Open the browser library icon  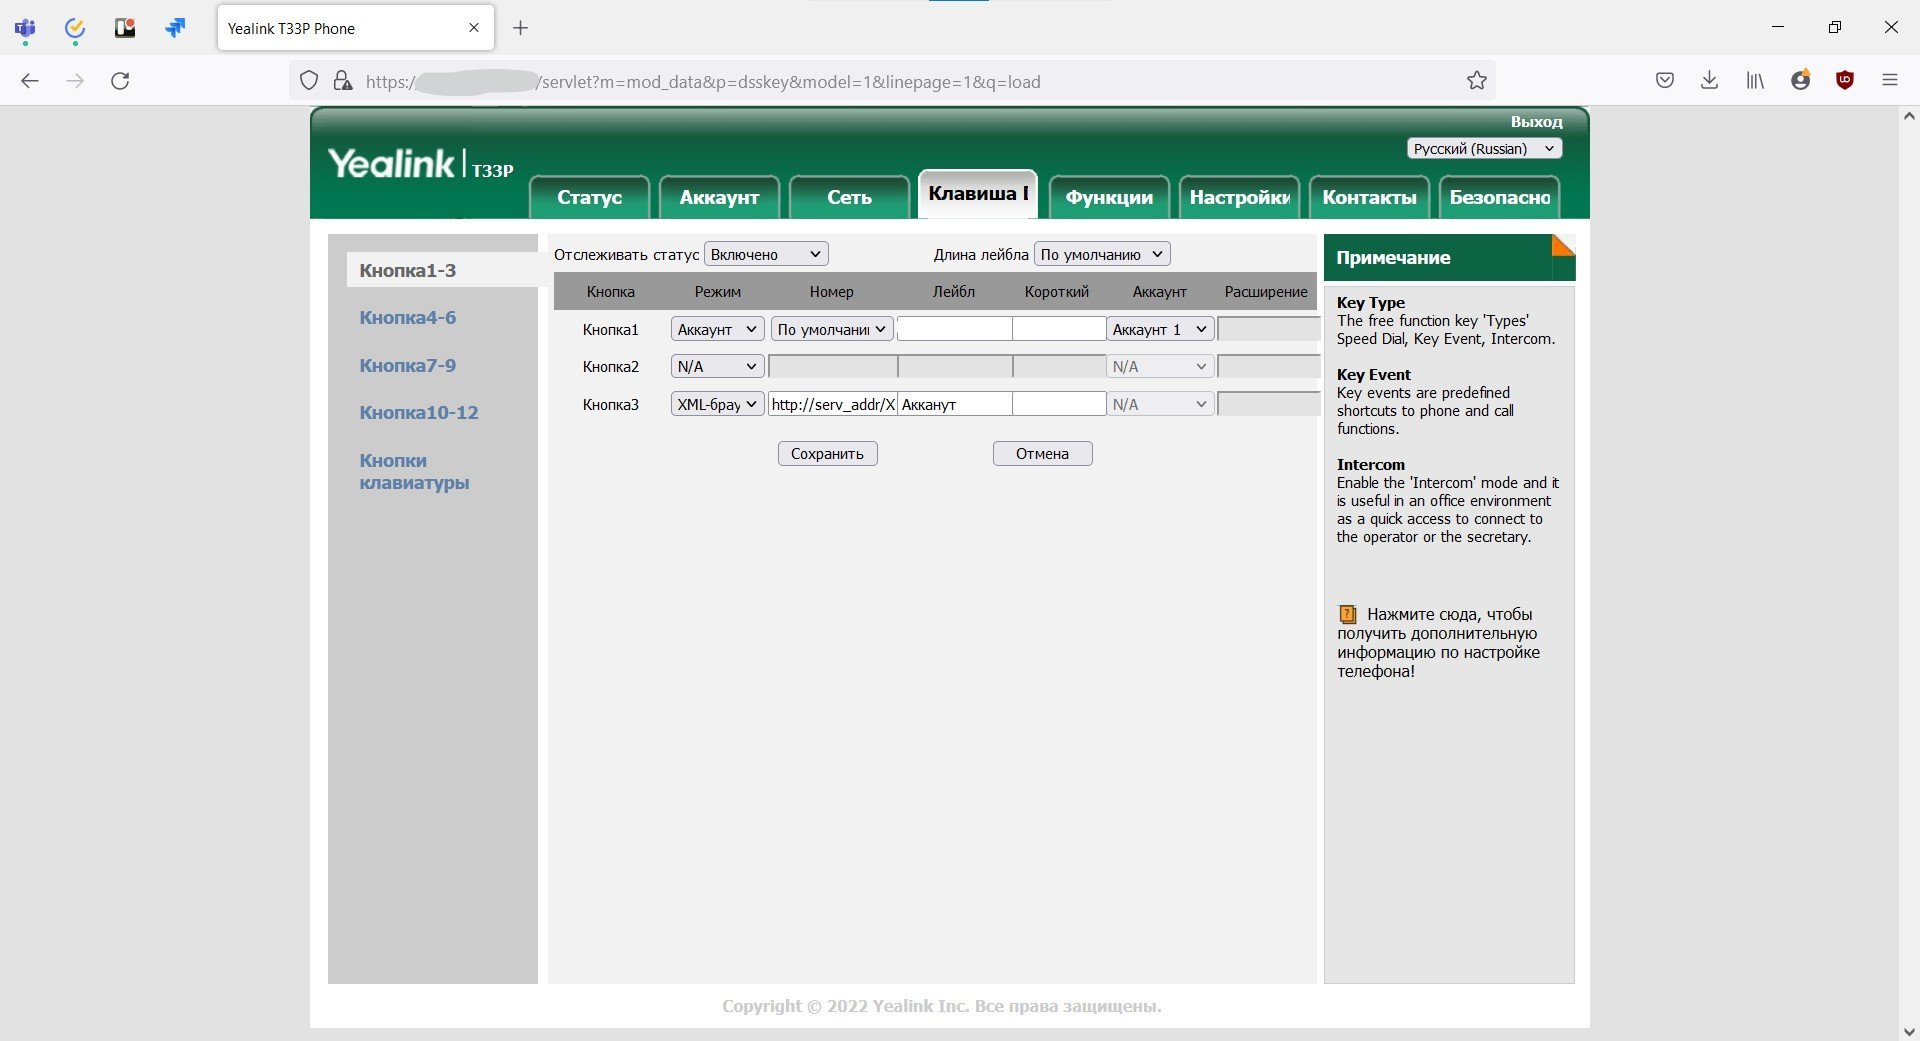(1755, 81)
